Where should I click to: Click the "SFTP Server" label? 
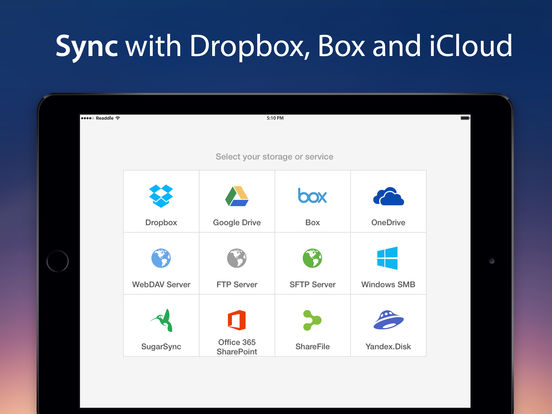312,284
